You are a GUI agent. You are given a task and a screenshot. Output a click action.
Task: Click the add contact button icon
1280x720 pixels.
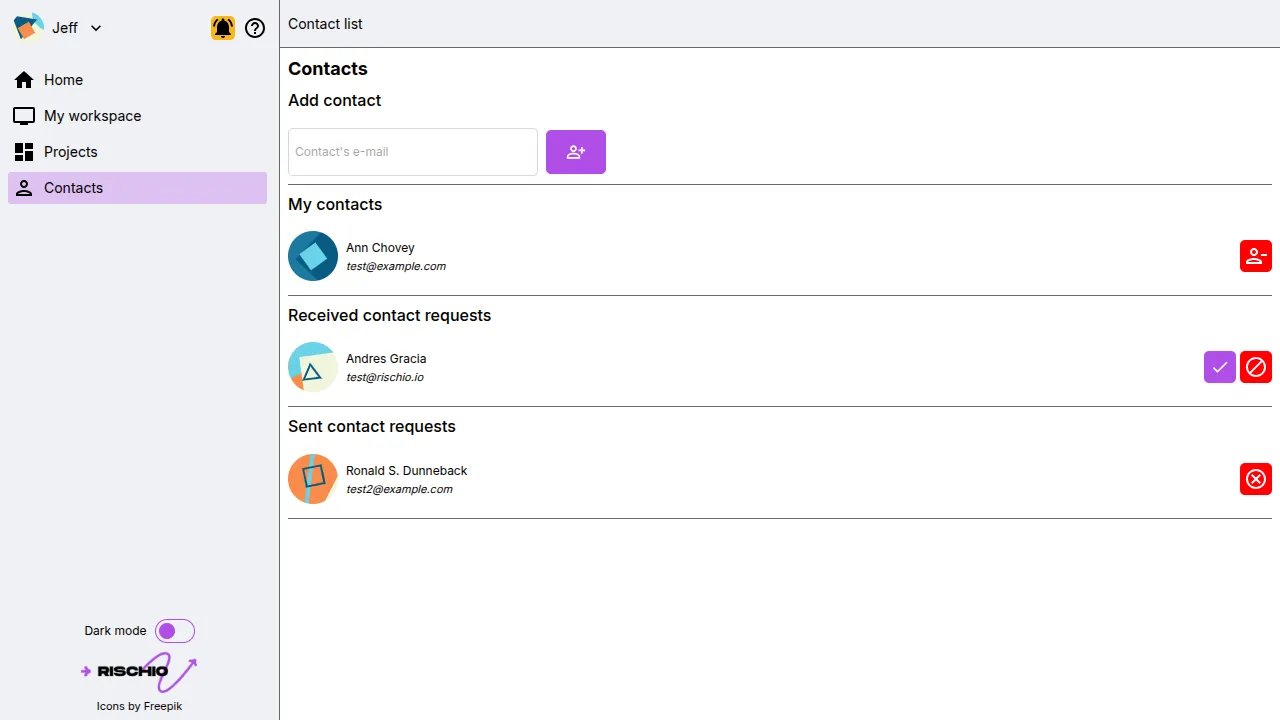[576, 152]
